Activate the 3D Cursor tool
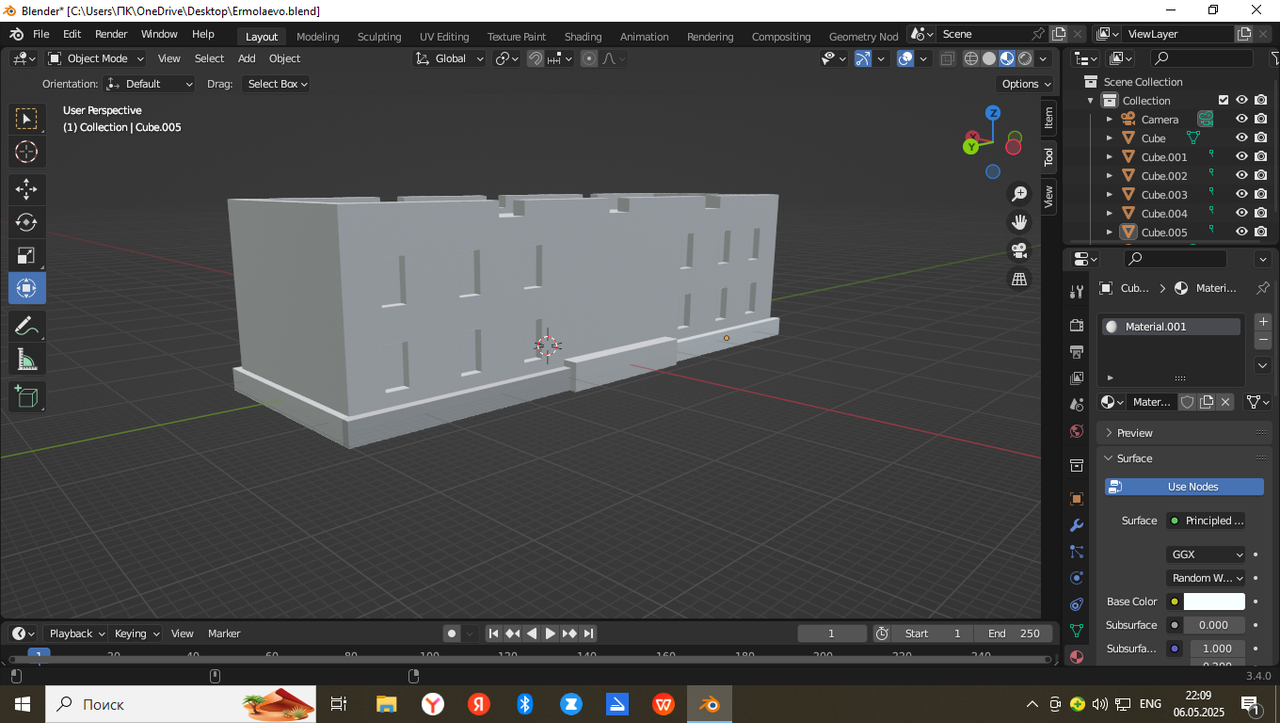 pyautogui.click(x=27, y=152)
